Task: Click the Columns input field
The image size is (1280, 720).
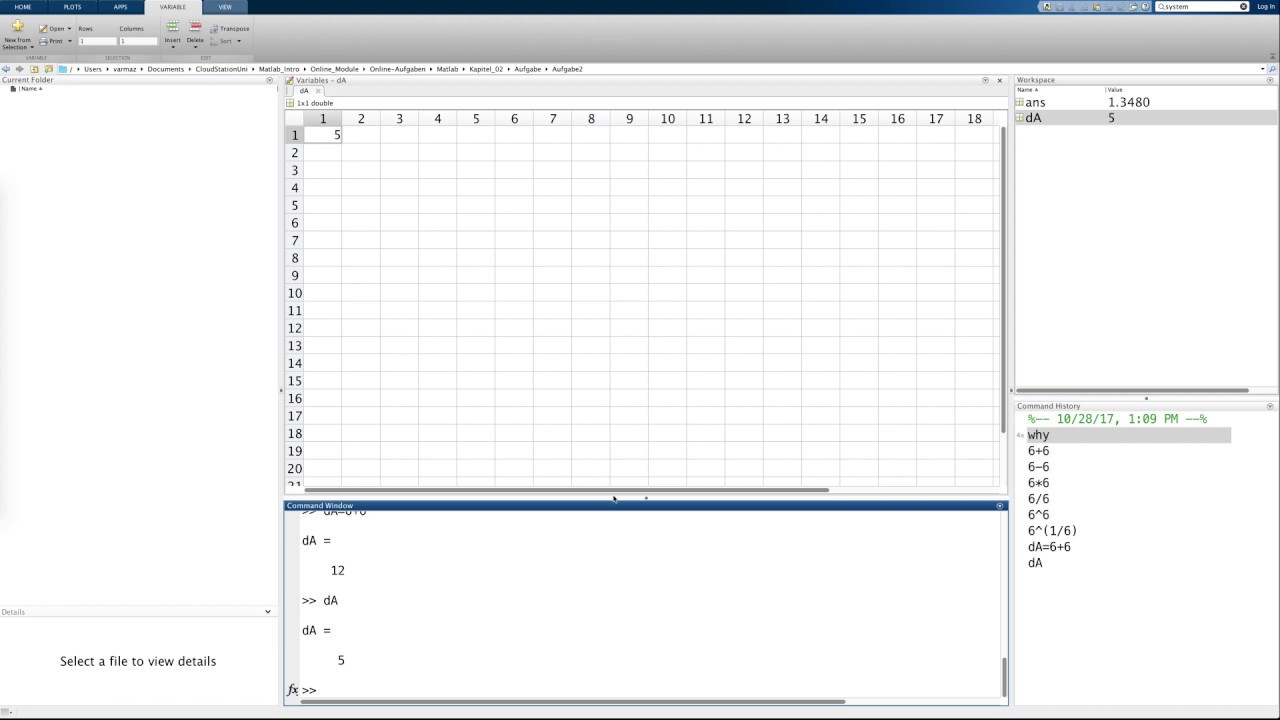Action: 138,41
